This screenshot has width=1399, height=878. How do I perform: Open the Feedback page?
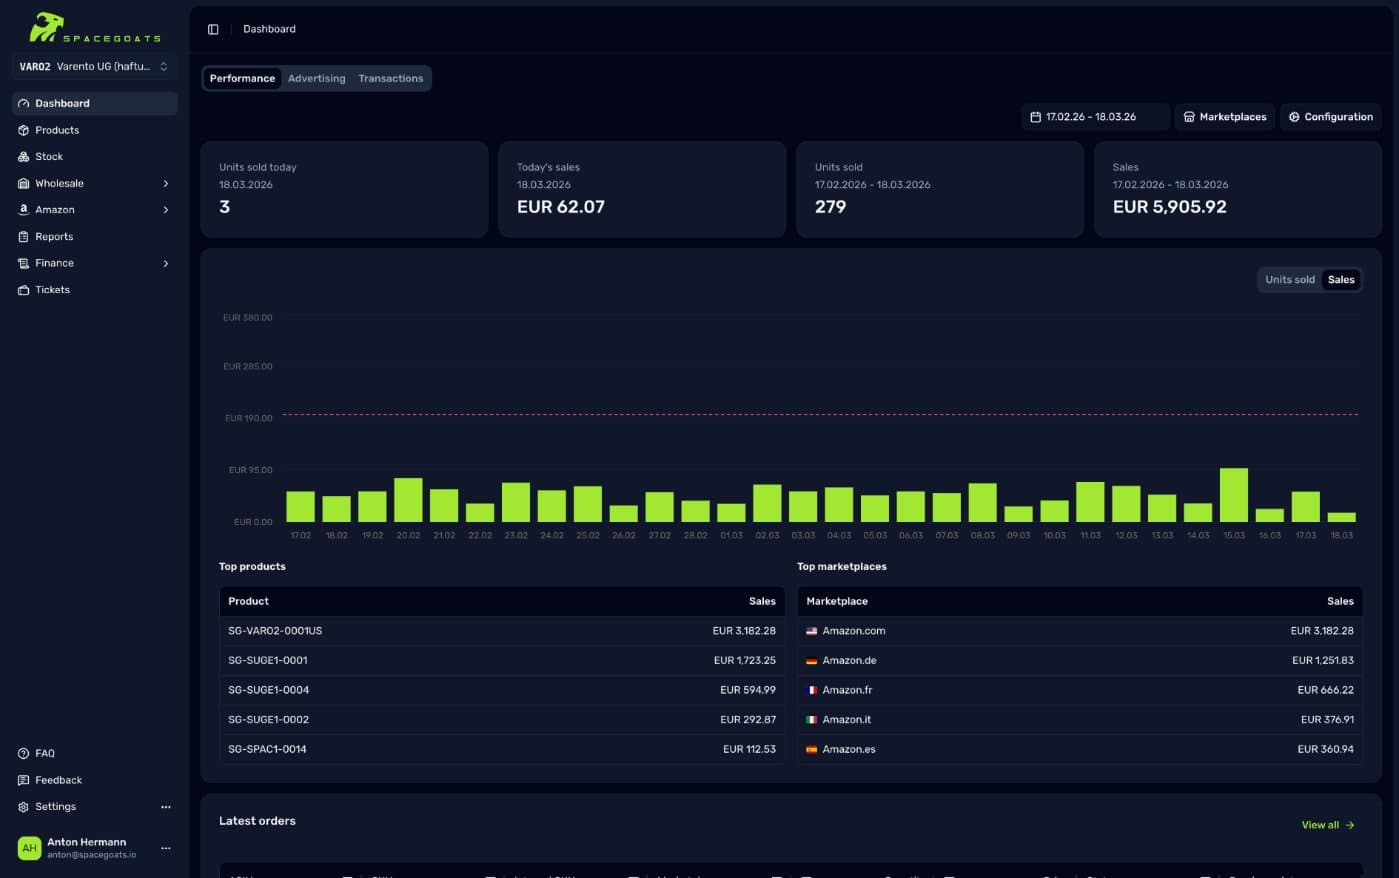click(22, 780)
